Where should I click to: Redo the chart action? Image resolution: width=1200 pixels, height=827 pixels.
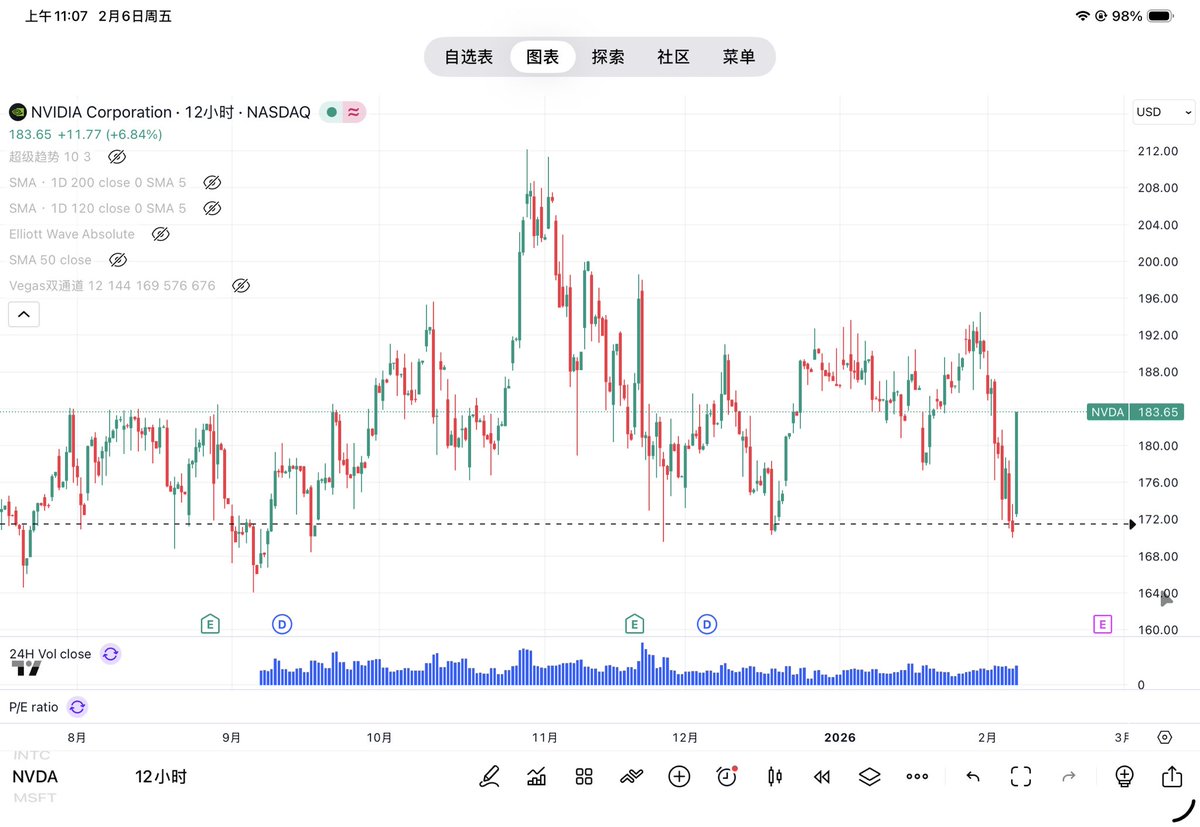[1068, 776]
